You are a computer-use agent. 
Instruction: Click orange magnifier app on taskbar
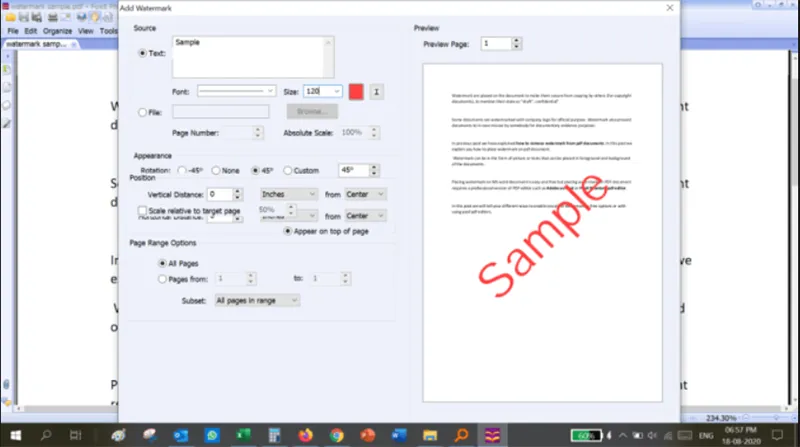(461, 435)
